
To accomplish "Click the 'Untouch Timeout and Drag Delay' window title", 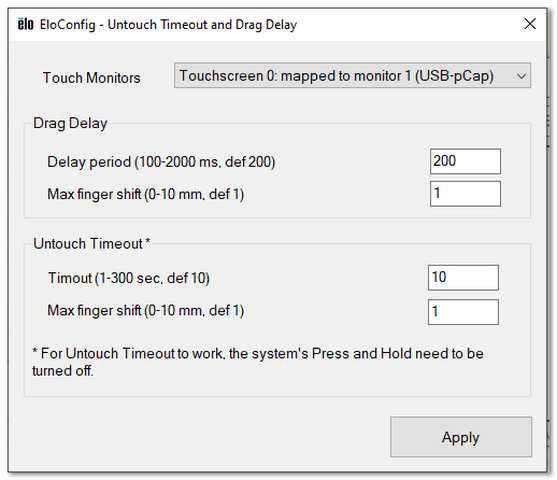I will (x=202, y=25).
